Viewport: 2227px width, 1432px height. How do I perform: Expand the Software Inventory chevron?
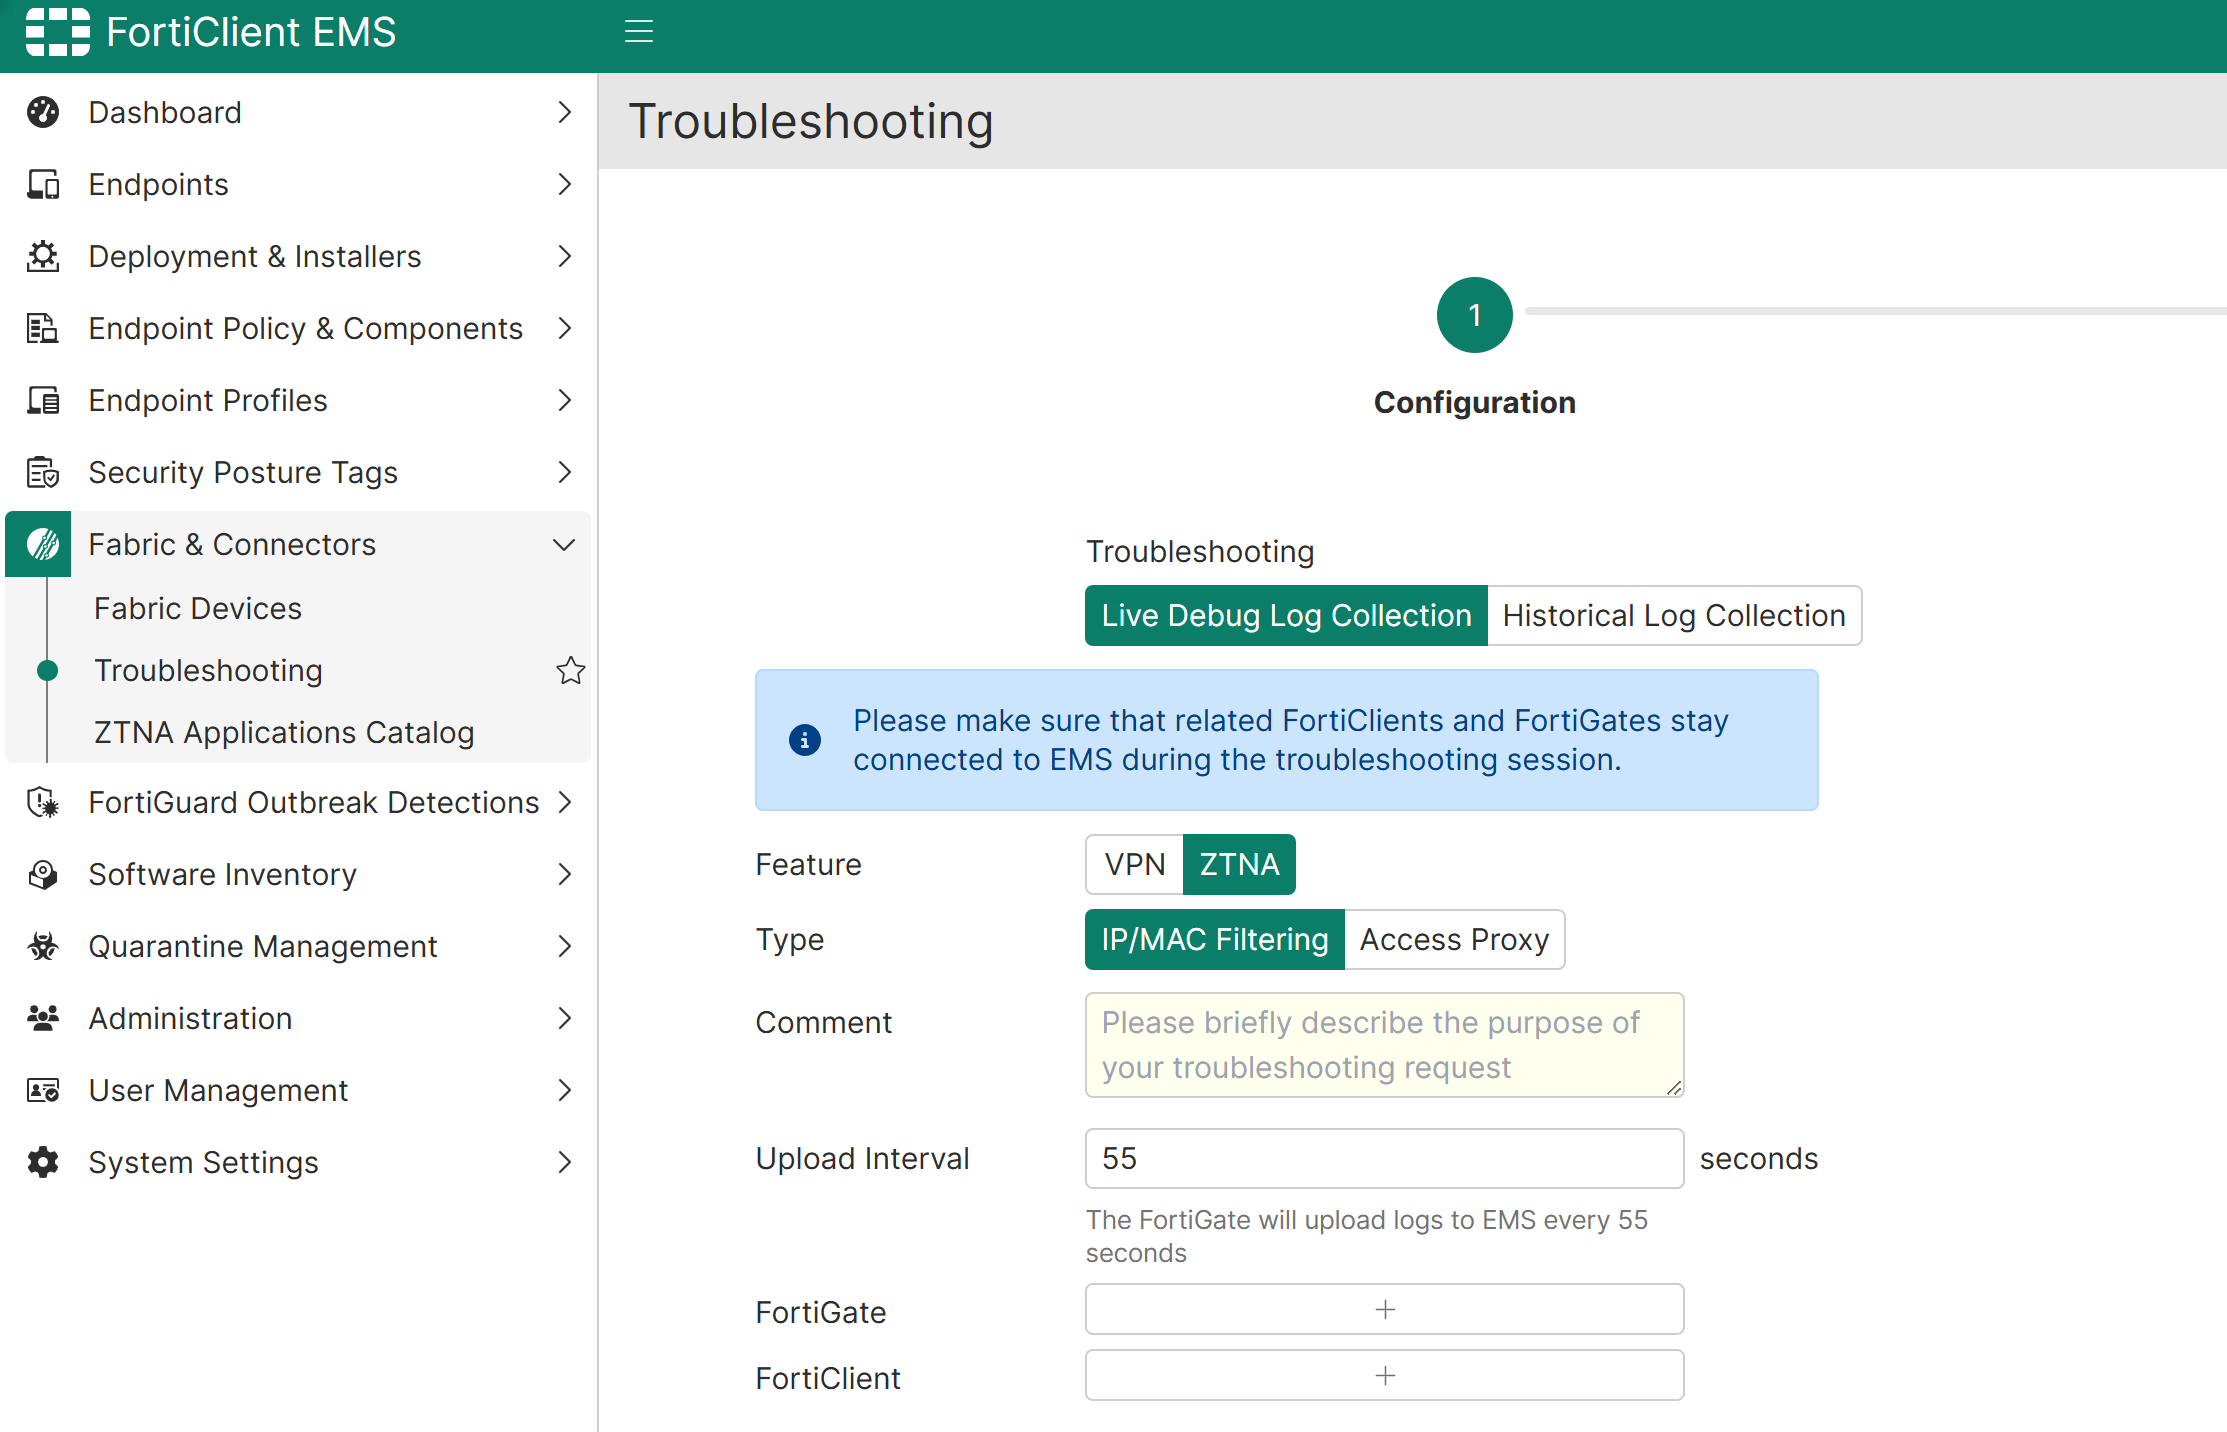point(564,874)
